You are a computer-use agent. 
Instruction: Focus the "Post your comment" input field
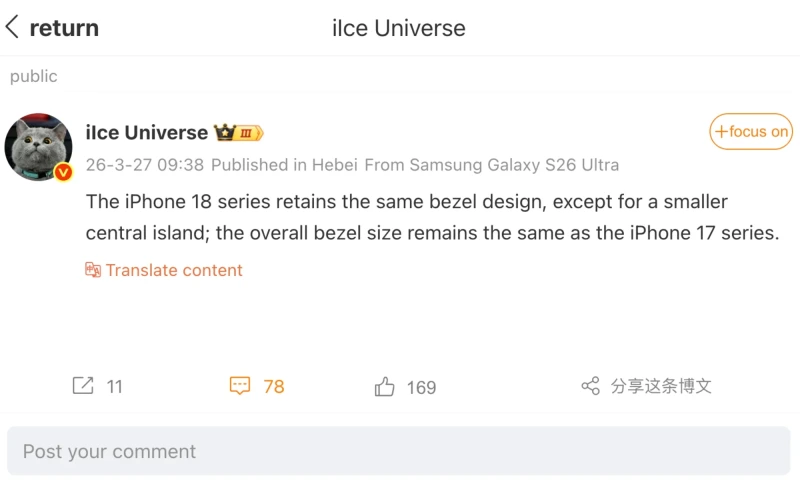[x=398, y=451]
